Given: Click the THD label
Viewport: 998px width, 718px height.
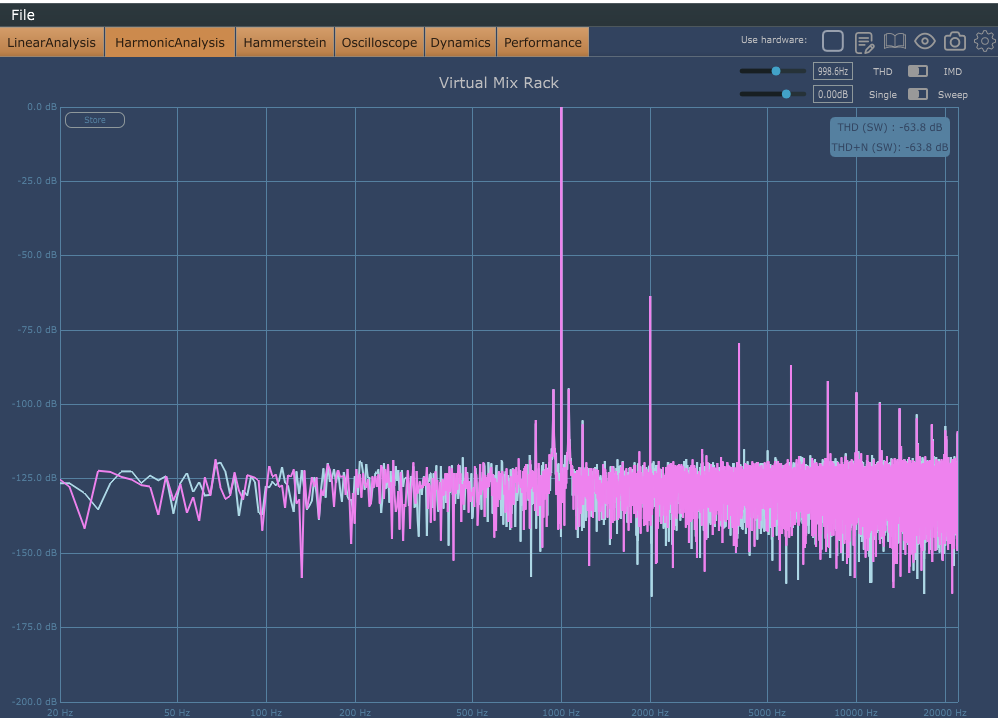Looking at the screenshot, I should pos(882,71).
